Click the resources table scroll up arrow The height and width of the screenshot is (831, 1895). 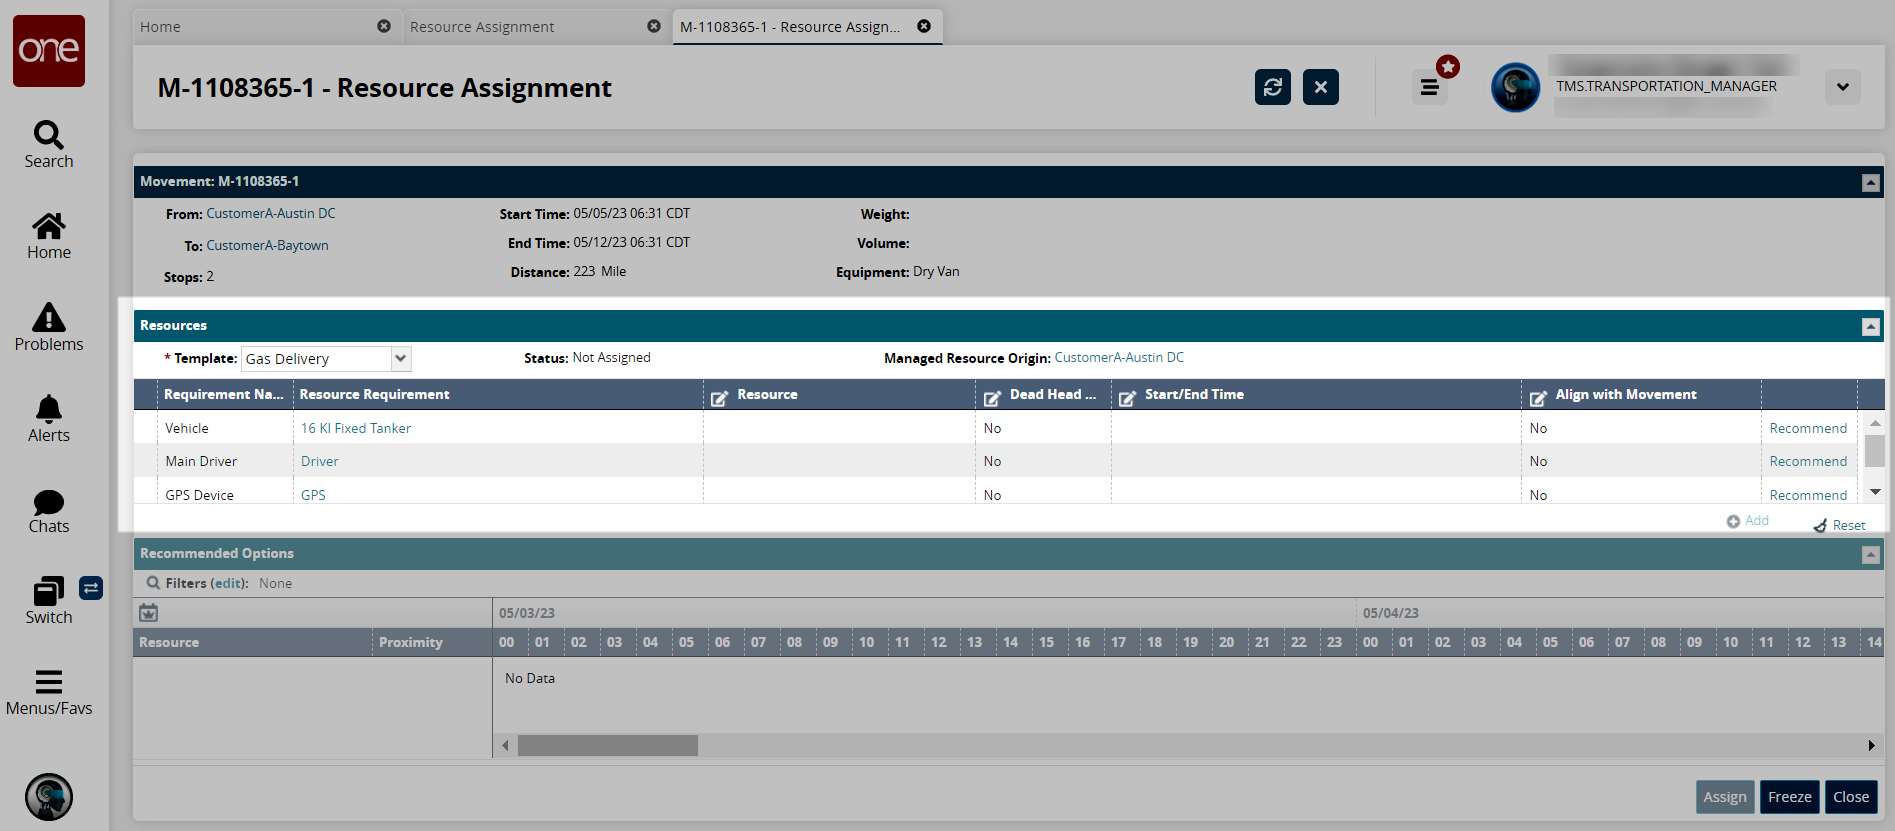tap(1875, 423)
